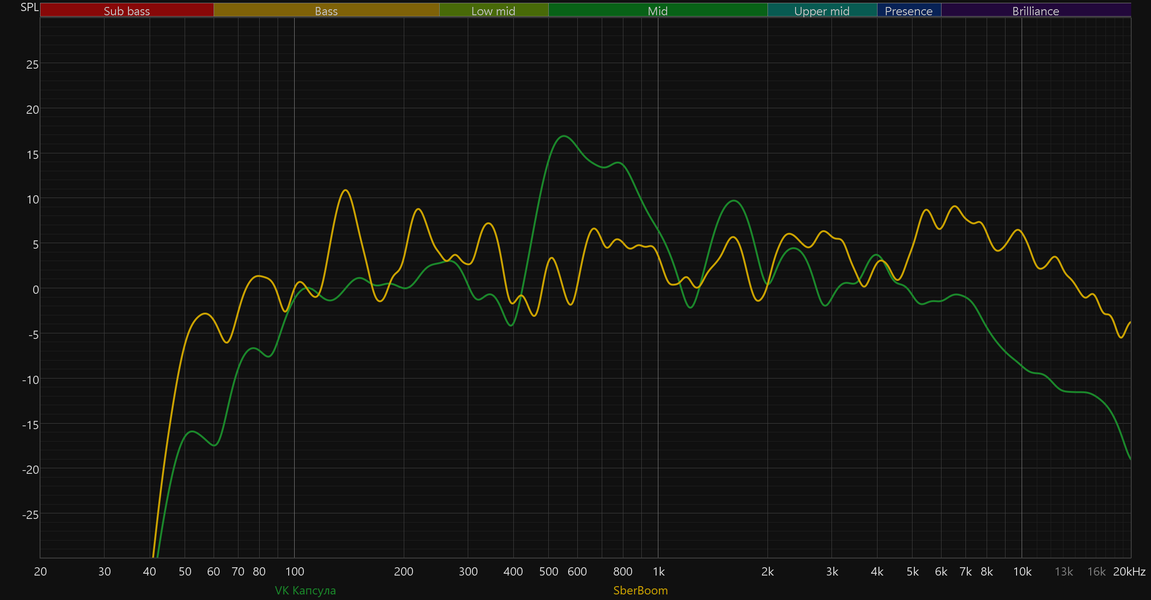Click the -25 dB level label

[30, 515]
